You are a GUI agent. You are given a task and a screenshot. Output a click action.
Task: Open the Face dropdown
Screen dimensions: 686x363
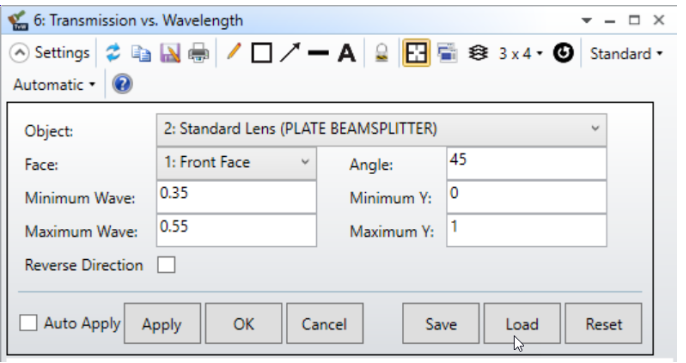tap(236, 163)
